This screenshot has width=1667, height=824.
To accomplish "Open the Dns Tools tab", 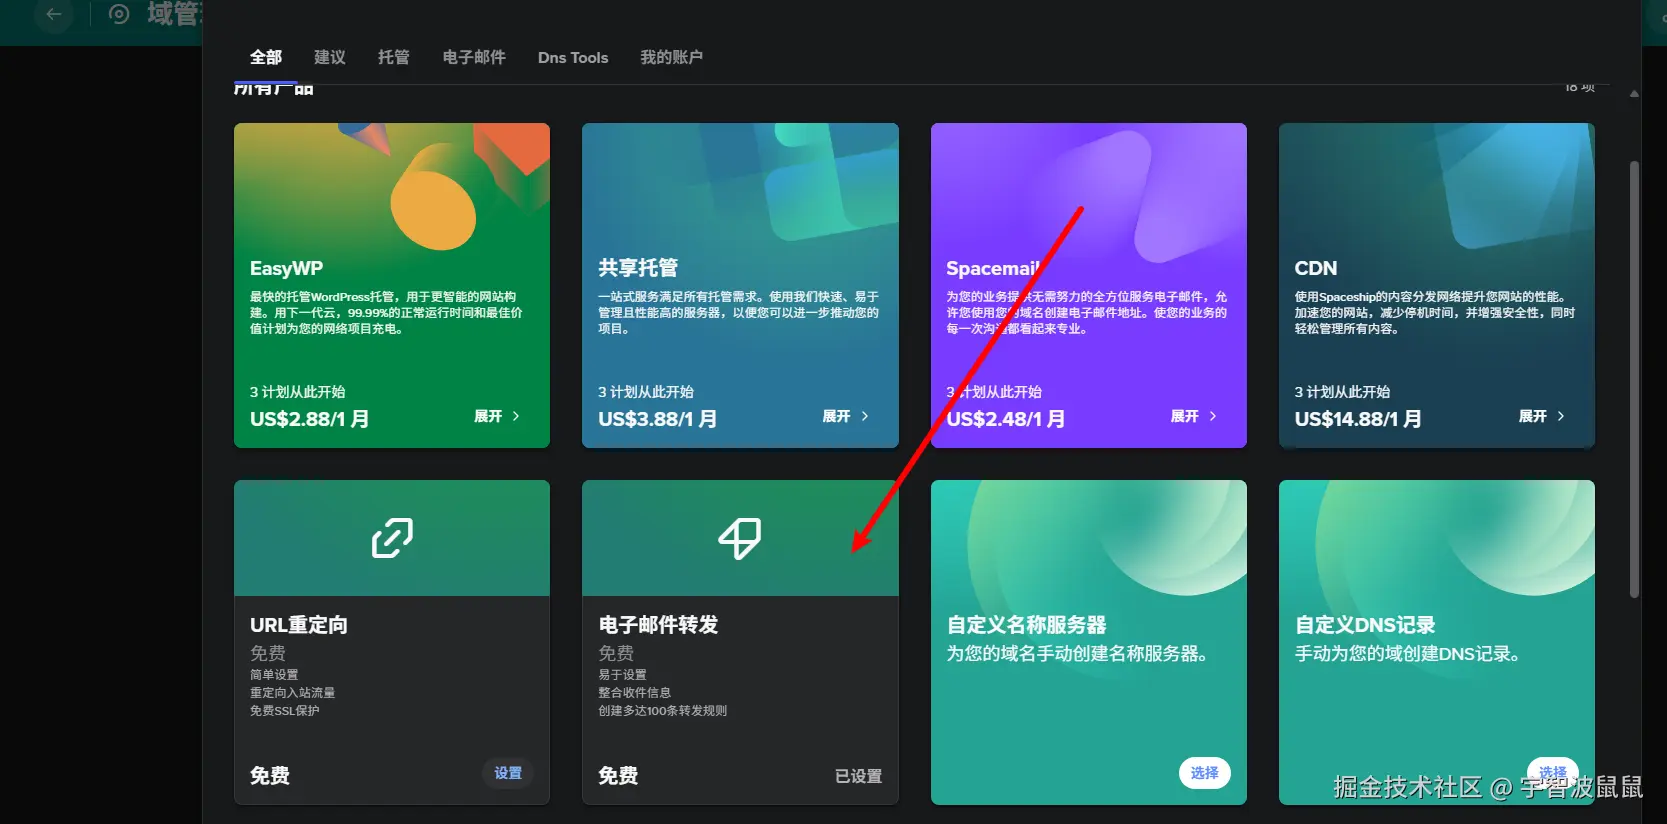I will (x=573, y=57).
